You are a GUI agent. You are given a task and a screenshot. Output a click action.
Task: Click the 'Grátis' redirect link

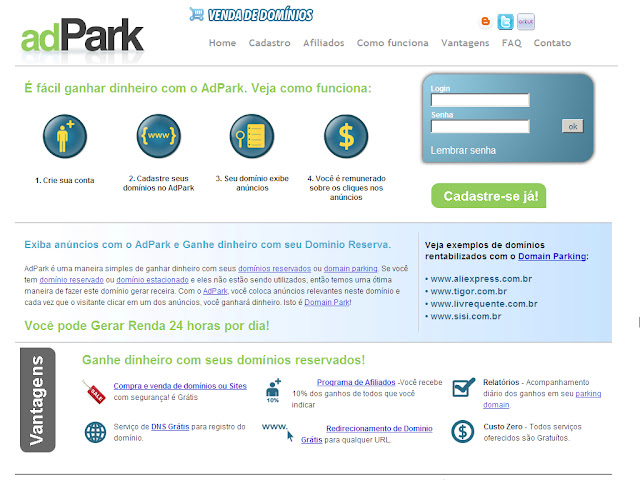point(311,440)
